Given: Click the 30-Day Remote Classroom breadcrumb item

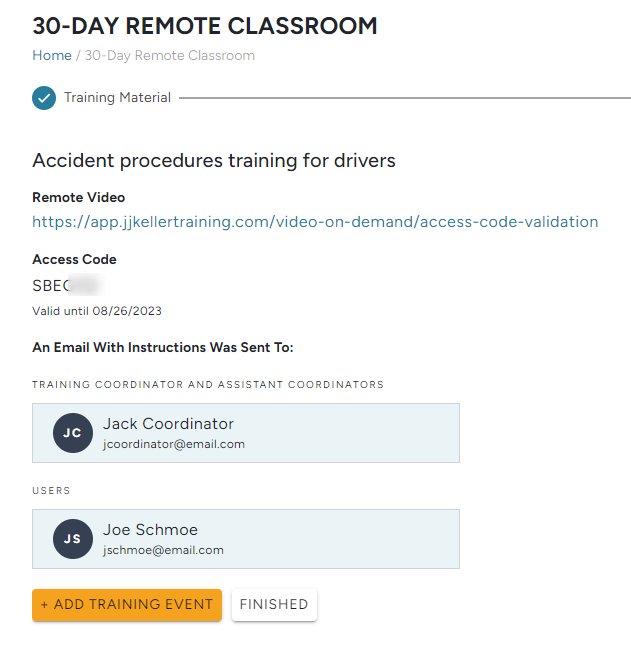Looking at the screenshot, I should [170, 56].
